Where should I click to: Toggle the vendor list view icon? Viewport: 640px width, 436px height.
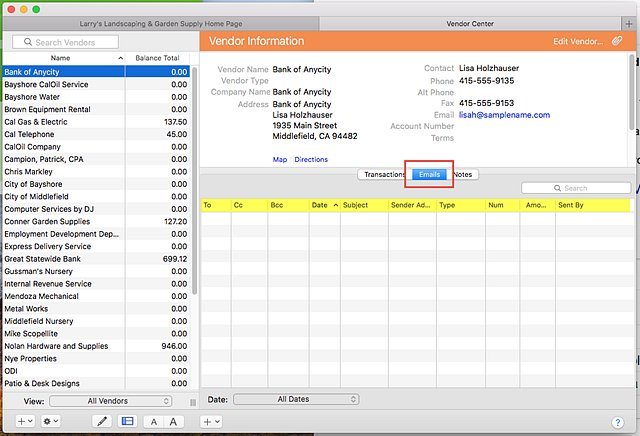pos(127,421)
